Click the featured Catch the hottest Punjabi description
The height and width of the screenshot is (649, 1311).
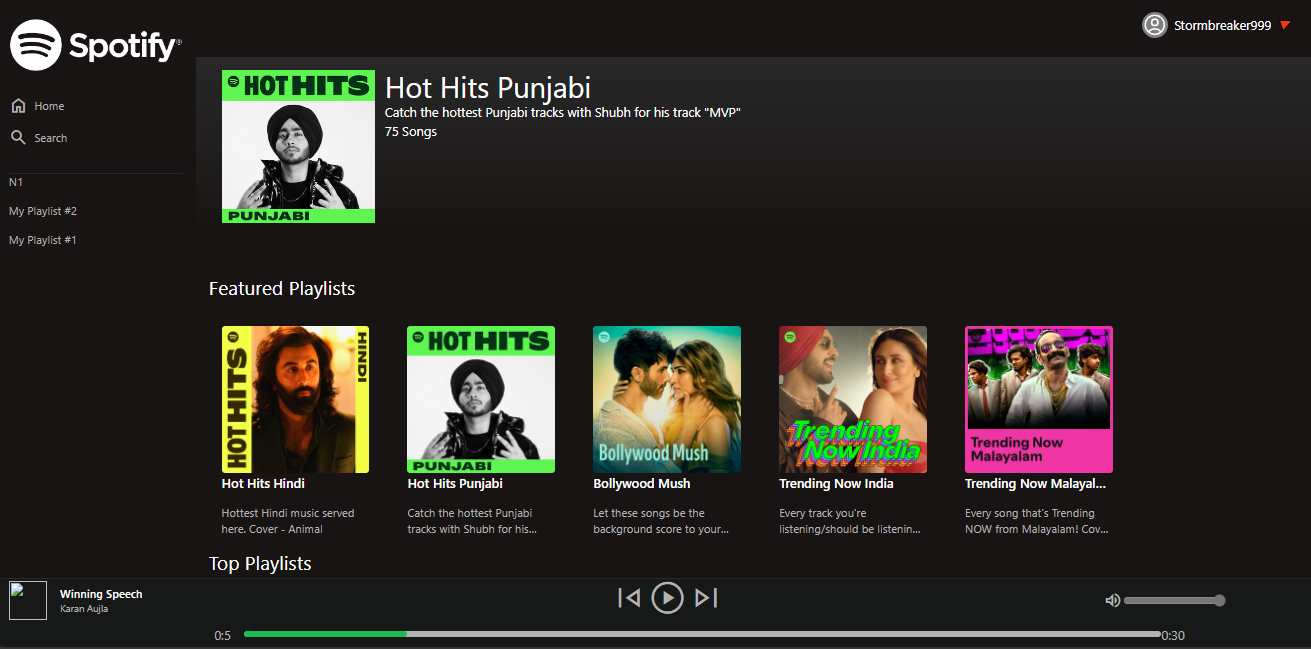473,521
